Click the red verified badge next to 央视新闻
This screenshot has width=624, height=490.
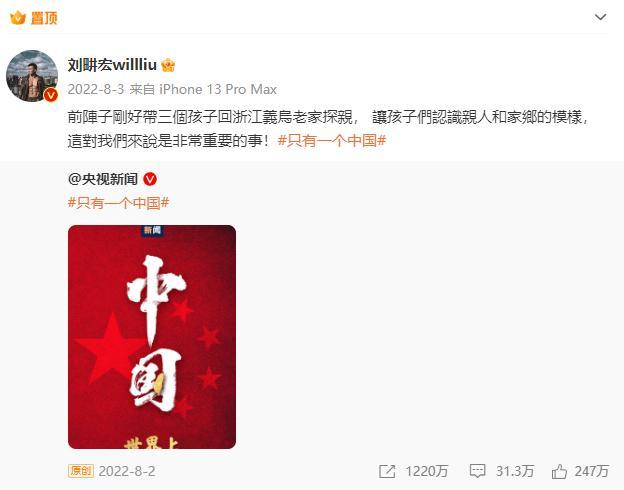[150, 179]
